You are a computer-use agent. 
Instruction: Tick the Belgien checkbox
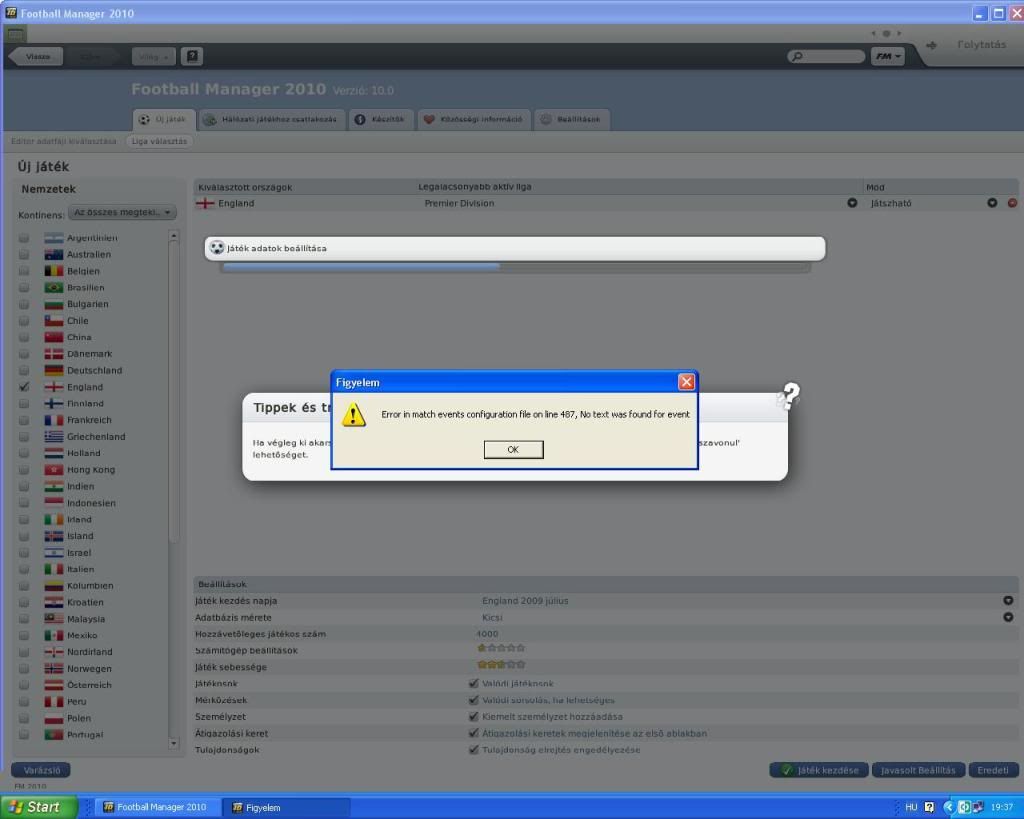(24, 271)
